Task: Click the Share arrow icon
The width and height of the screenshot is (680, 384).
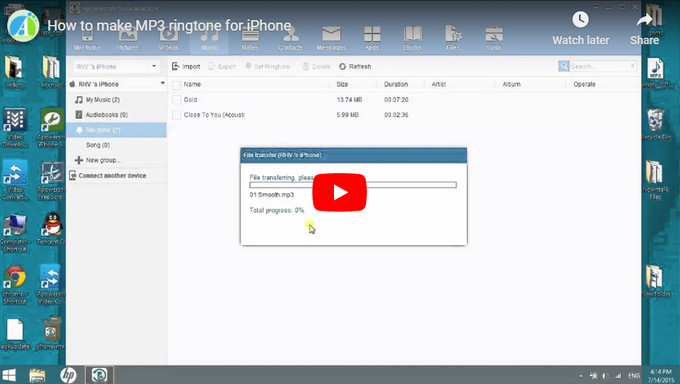Action: [x=644, y=20]
